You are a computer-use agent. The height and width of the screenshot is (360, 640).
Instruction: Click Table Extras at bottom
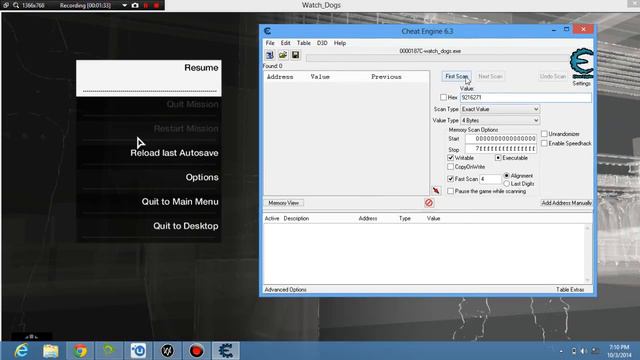[570, 289]
